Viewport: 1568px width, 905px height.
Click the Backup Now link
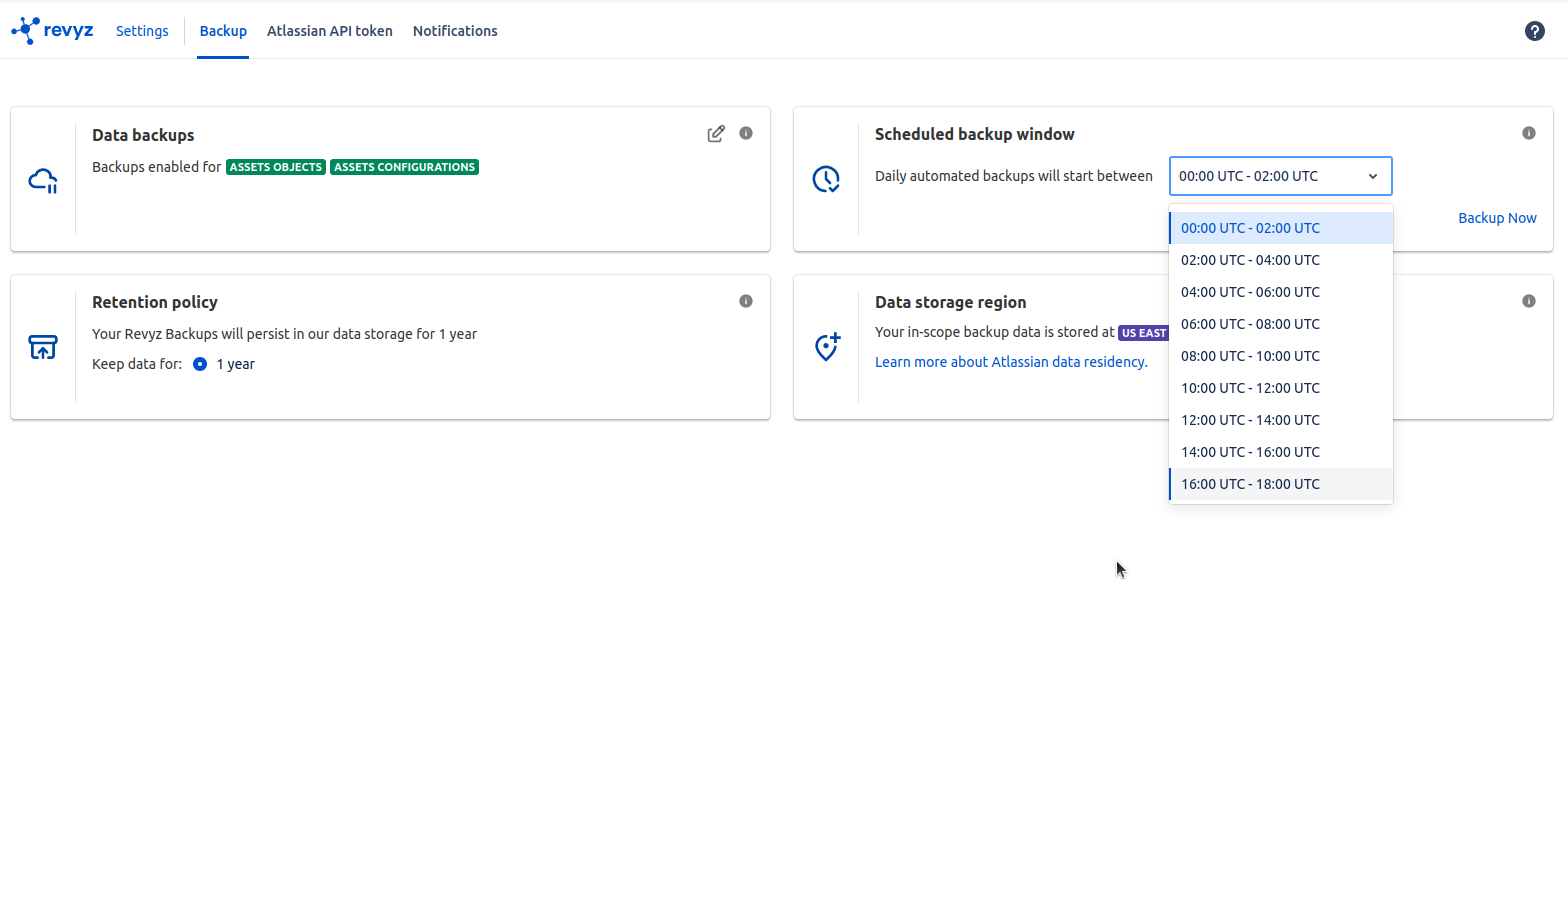pos(1496,218)
